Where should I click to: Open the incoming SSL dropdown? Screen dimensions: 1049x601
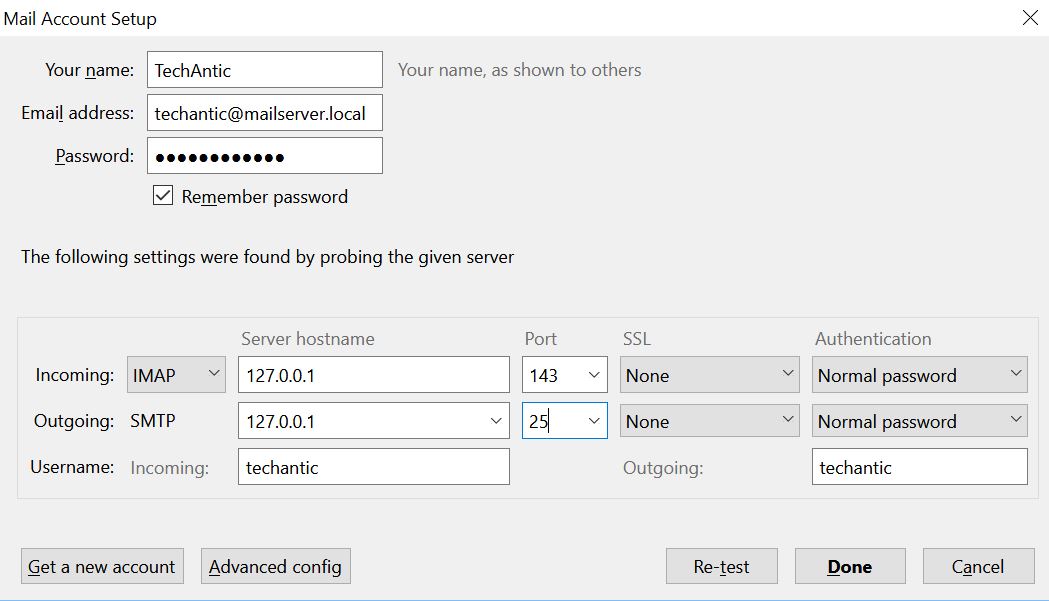[709, 375]
